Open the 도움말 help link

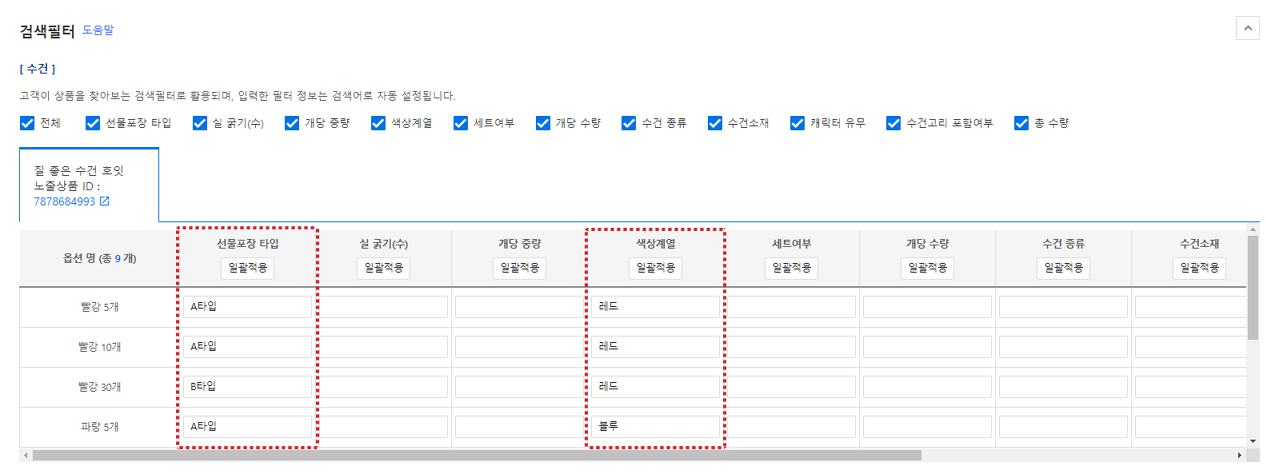tap(98, 30)
